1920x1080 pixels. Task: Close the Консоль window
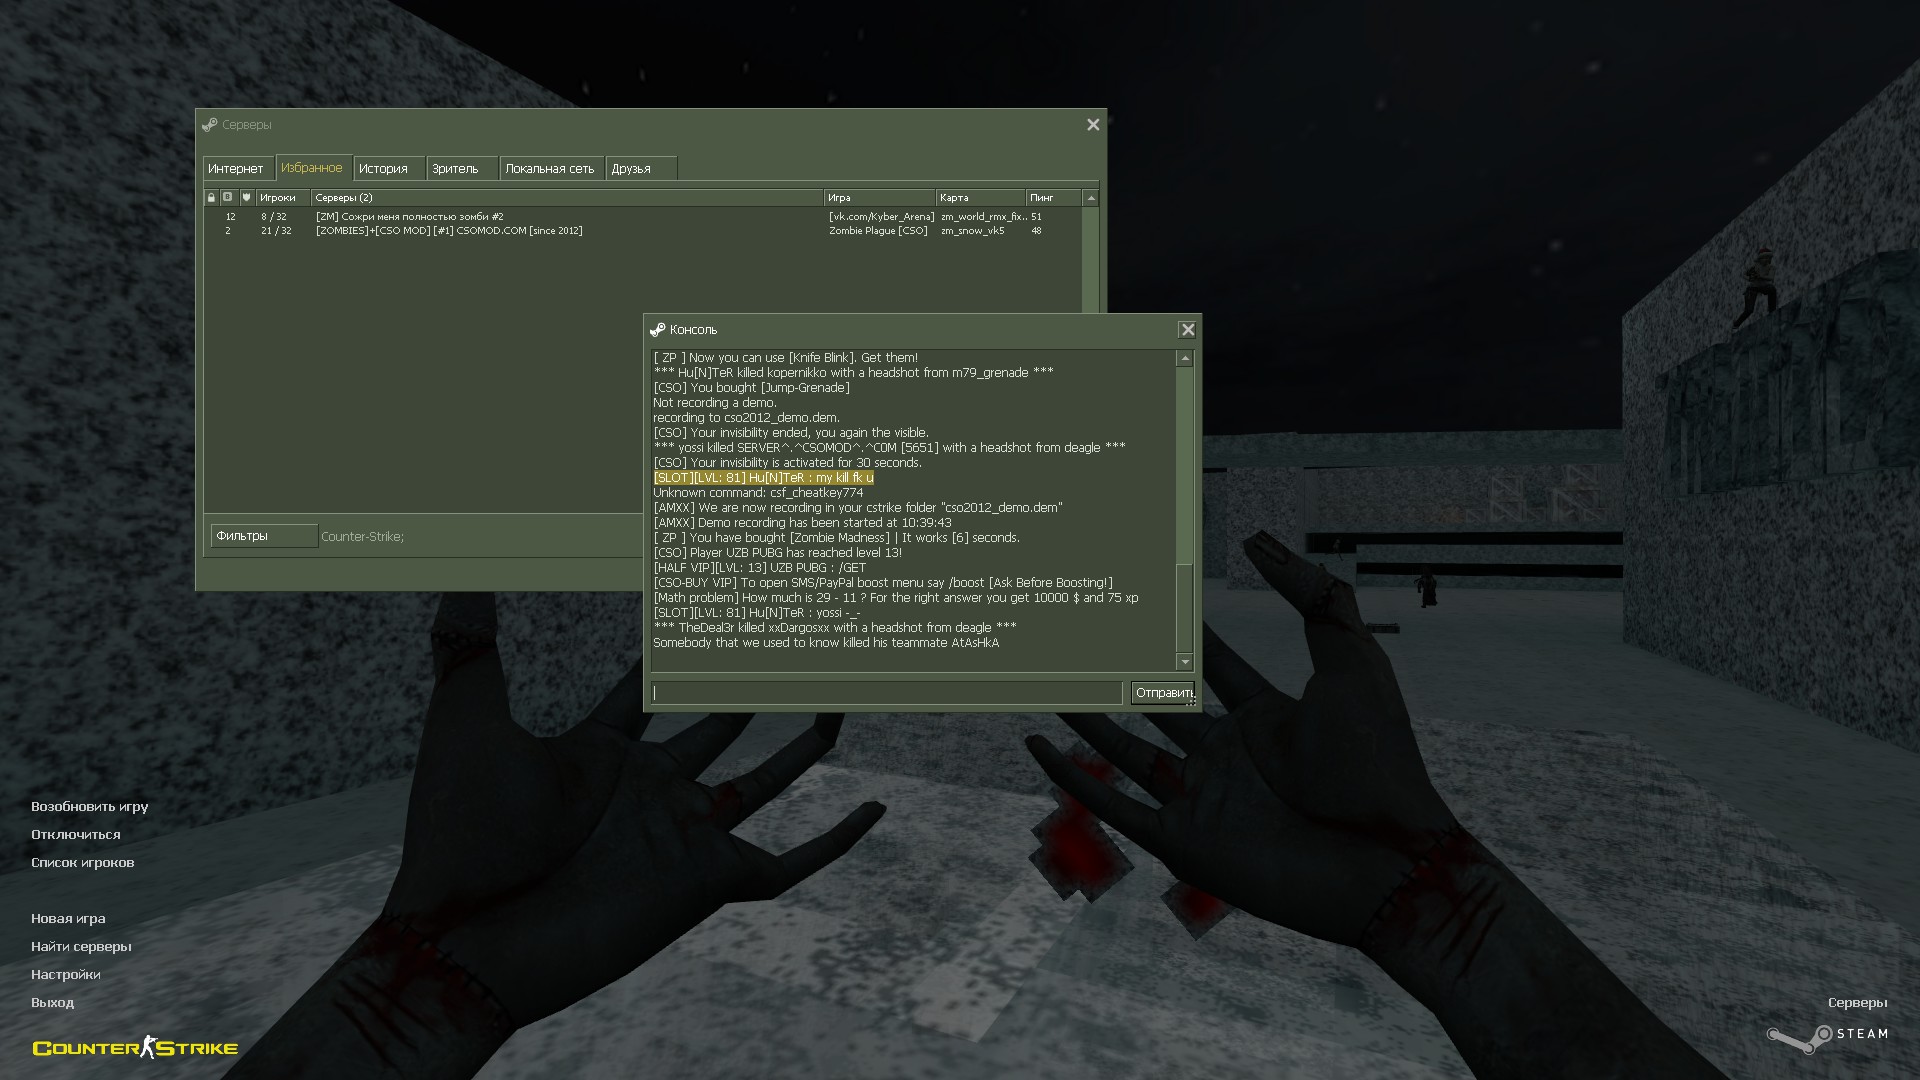click(x=1187, y=330)
